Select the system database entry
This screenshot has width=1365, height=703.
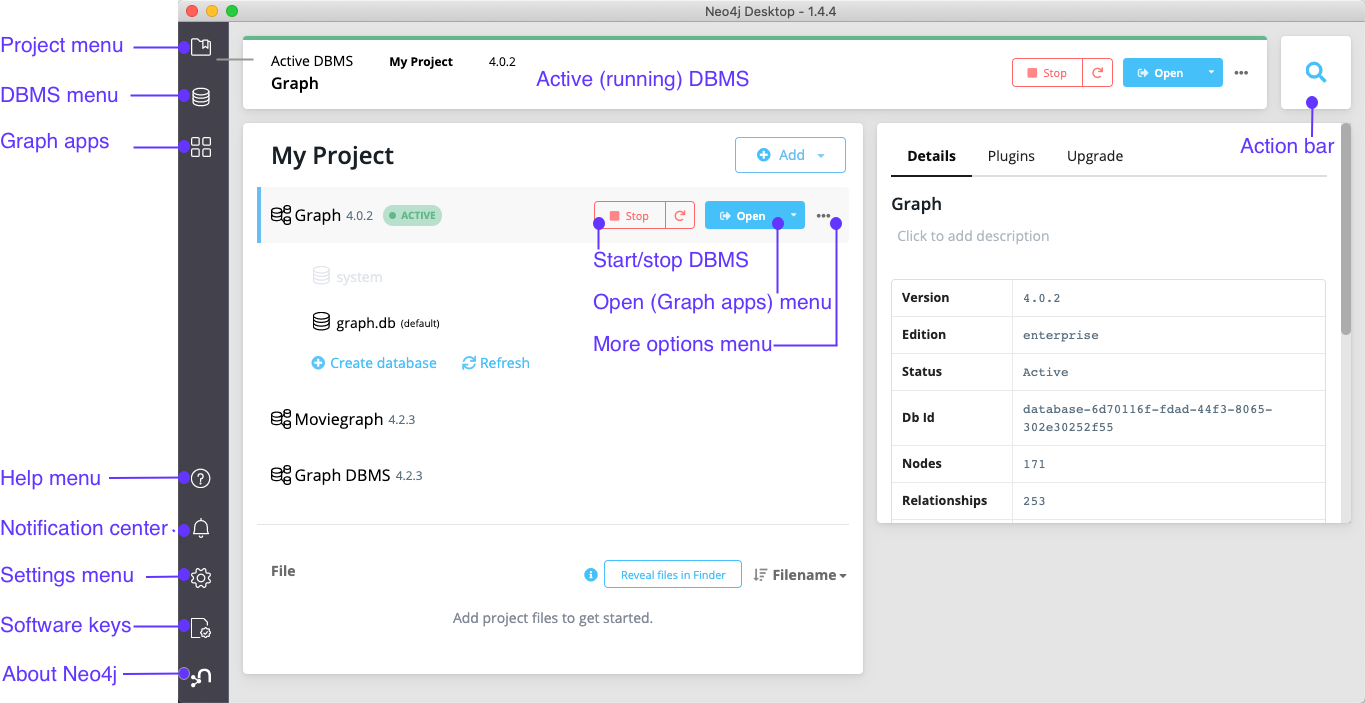(348, 277)
